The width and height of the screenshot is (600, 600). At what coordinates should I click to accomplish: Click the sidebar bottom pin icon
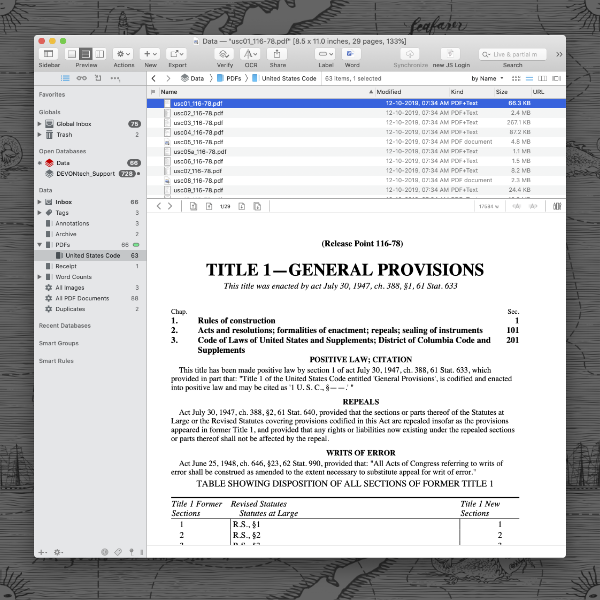(x=132, y=552)
